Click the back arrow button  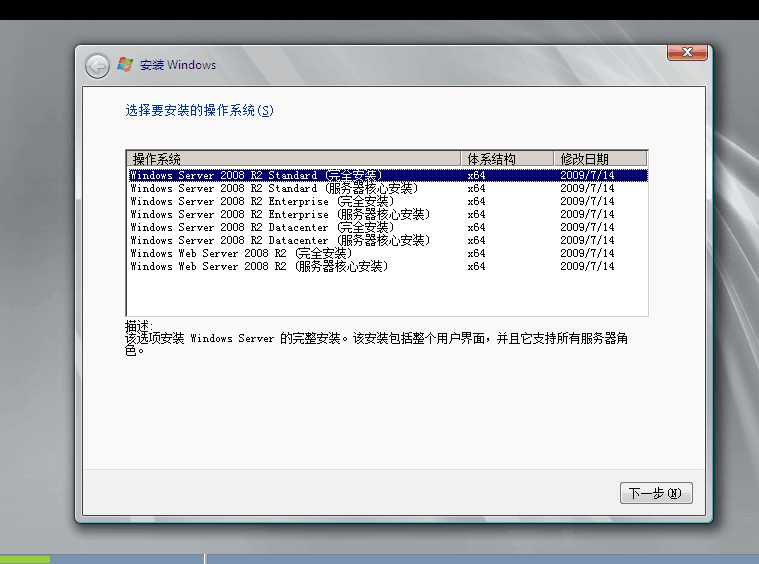click(97, 66)
